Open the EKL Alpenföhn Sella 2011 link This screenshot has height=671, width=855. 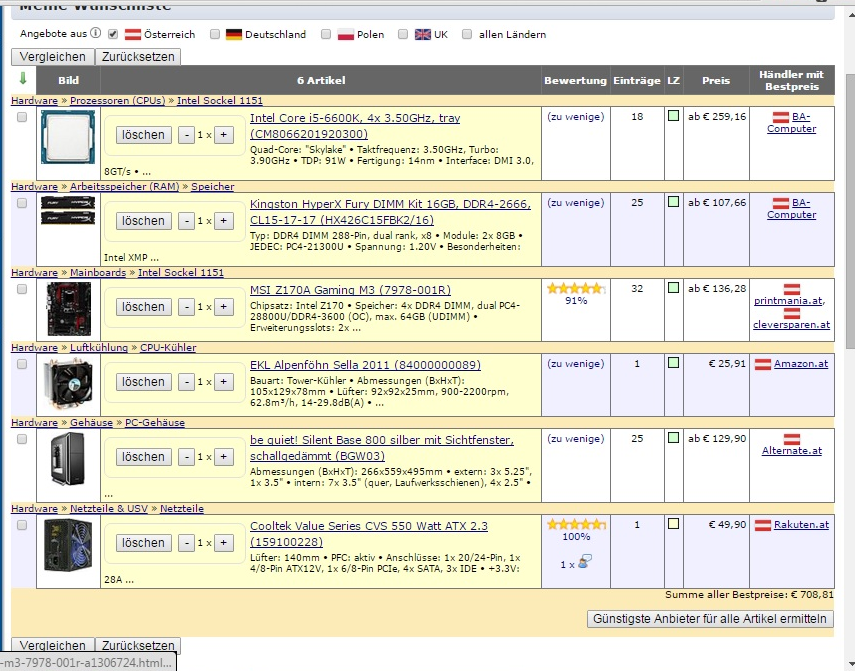pos(365,365)
